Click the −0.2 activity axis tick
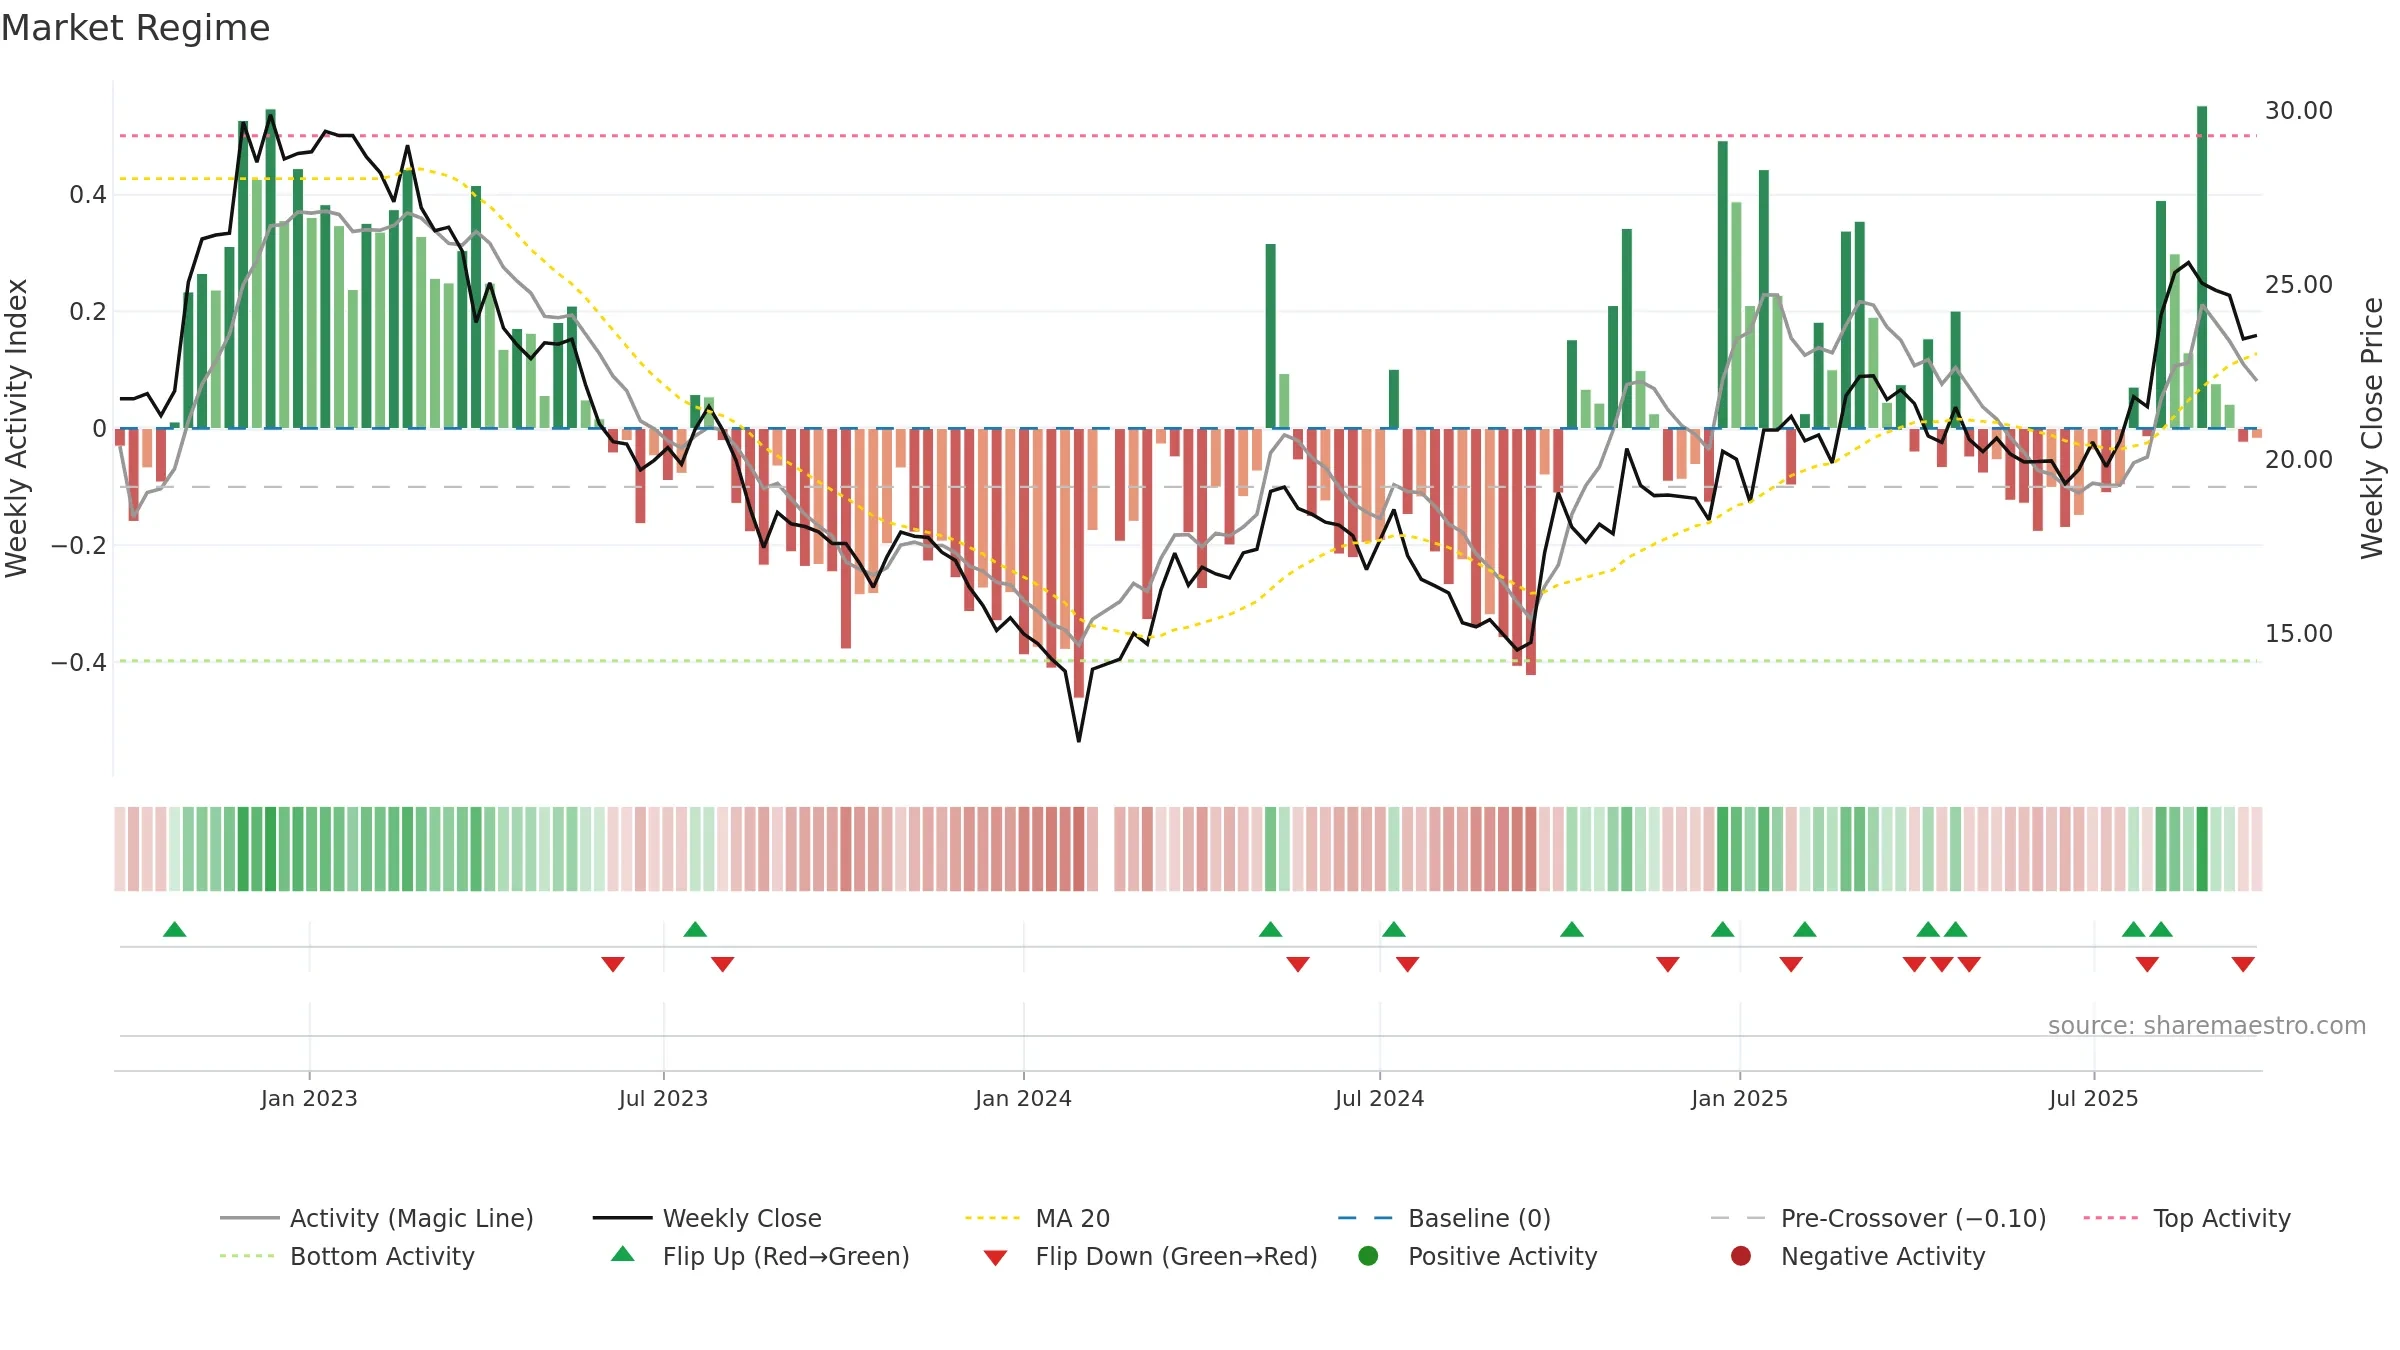The height and width of the screenshot is (1350, 2400). [x=79, y=545]
